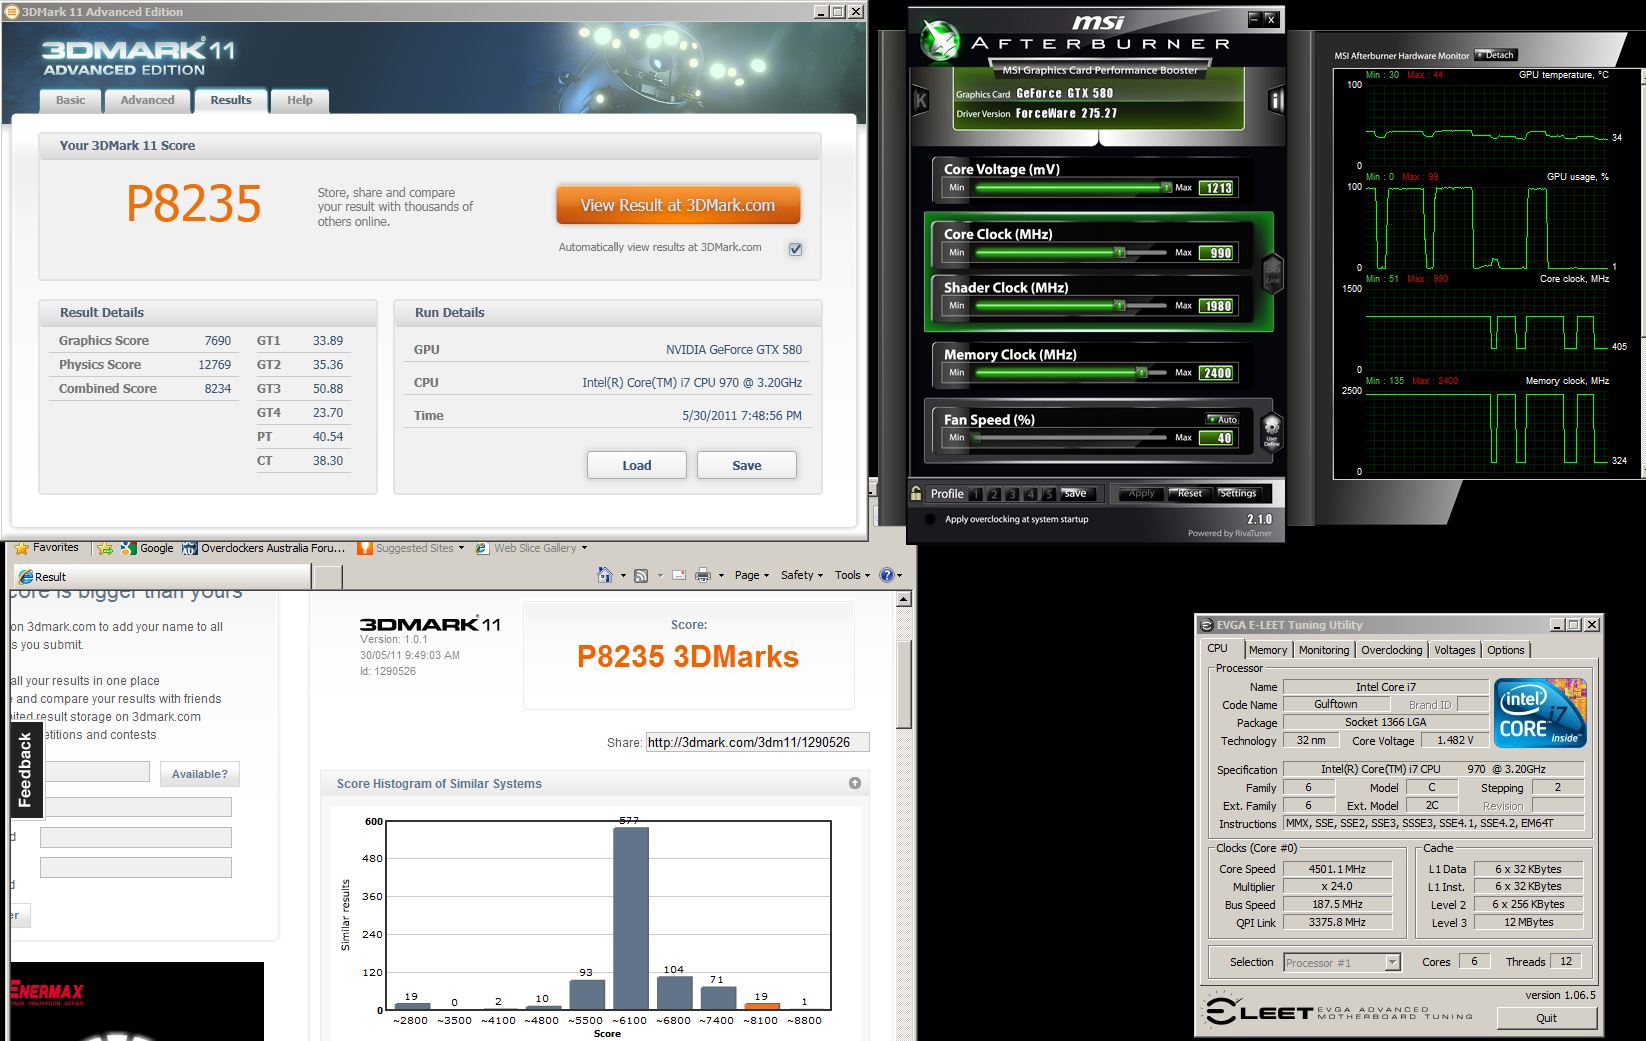Switch to the Advanced tab in 3DMark

pos(147,100)
